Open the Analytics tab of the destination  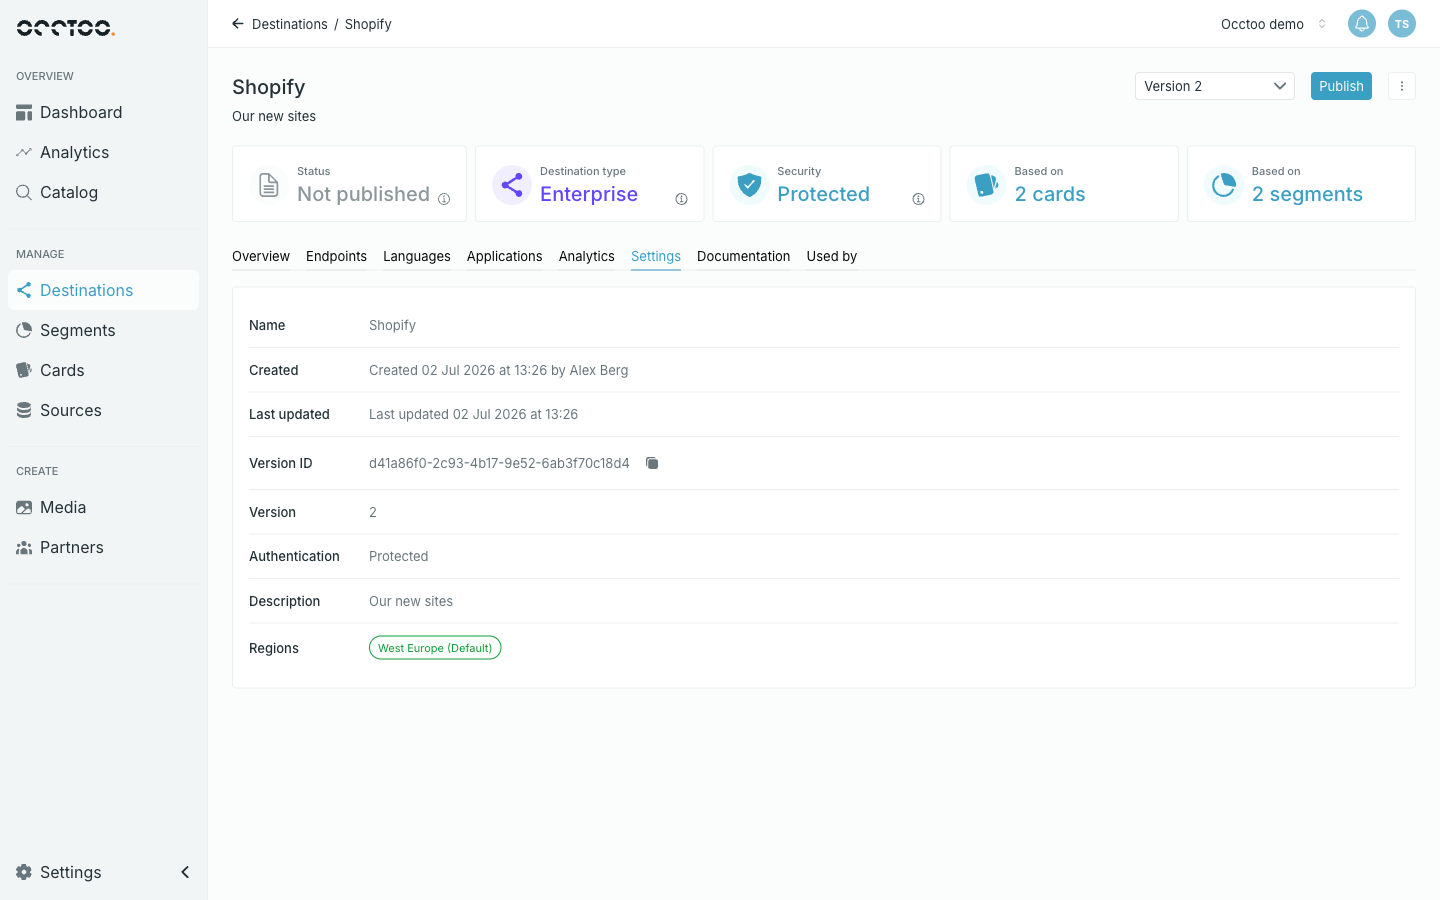pyautogui.click(x=587, y=257)
